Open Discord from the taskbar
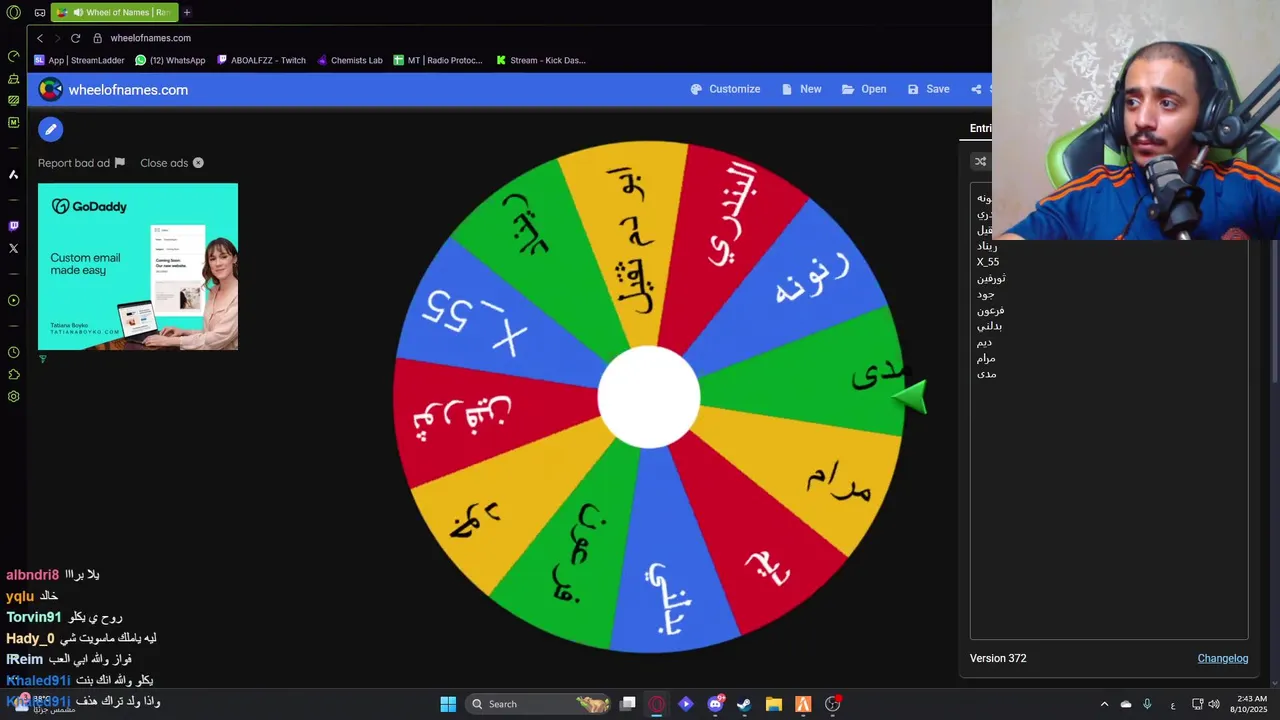The image size is (1280, 720). pos(716,704)
